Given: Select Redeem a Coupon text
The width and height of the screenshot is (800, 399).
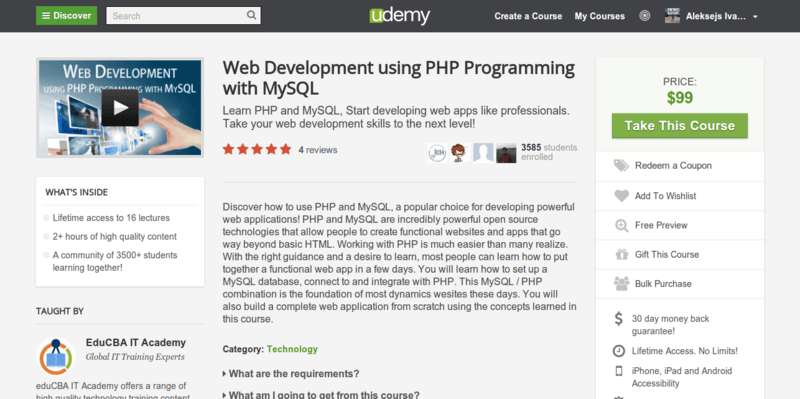Looking at the screenshot, I should point(673,166).
